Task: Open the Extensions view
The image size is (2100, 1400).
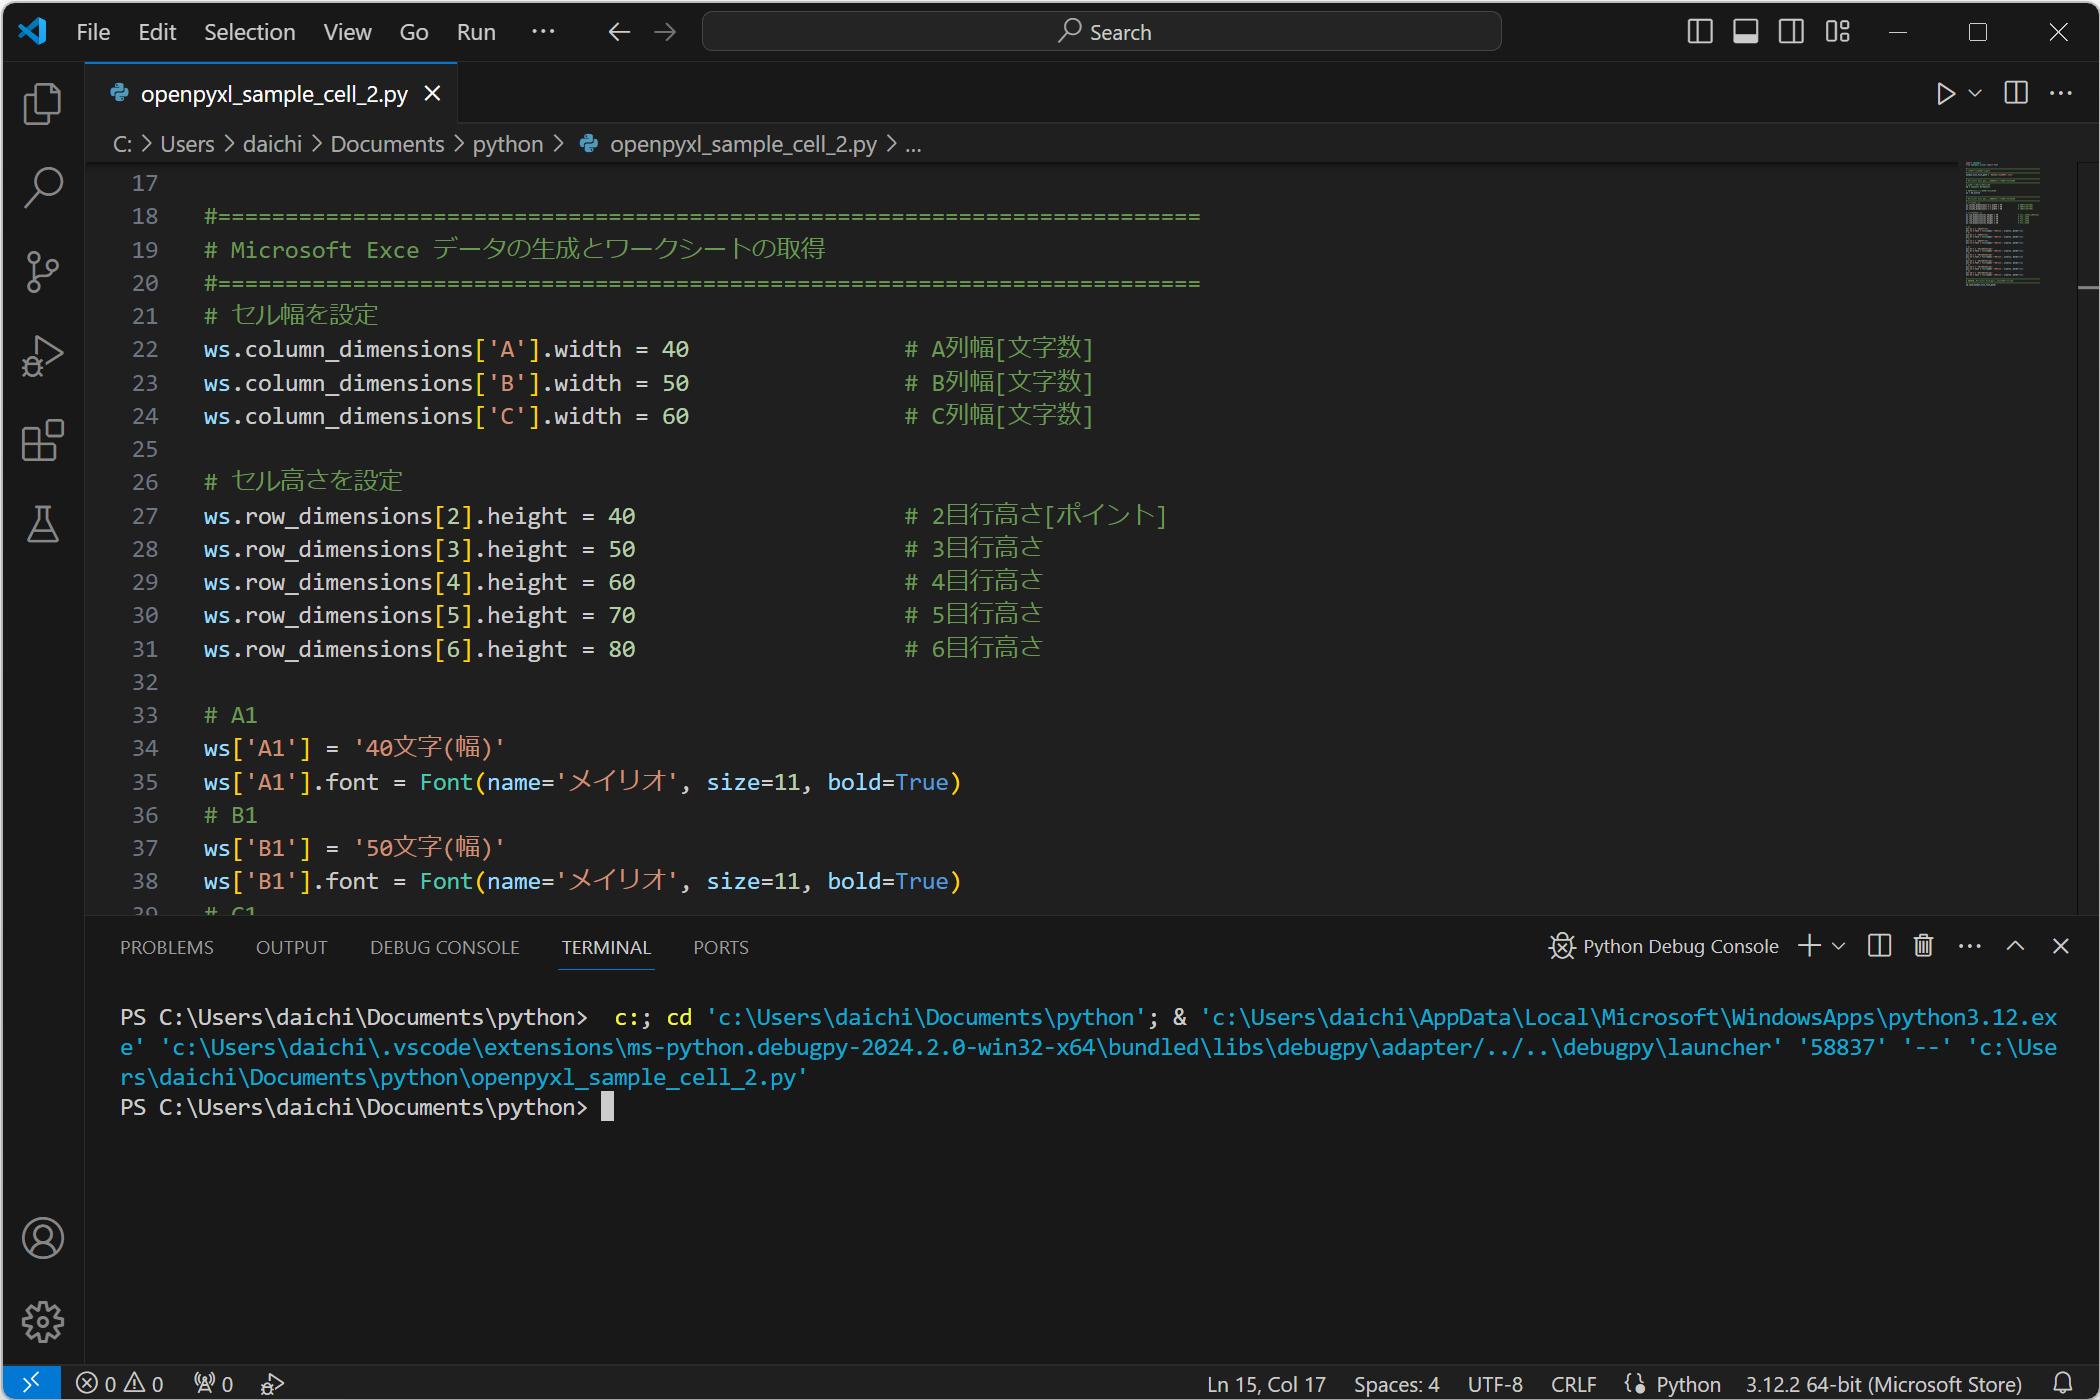Action: pos(42,440)
